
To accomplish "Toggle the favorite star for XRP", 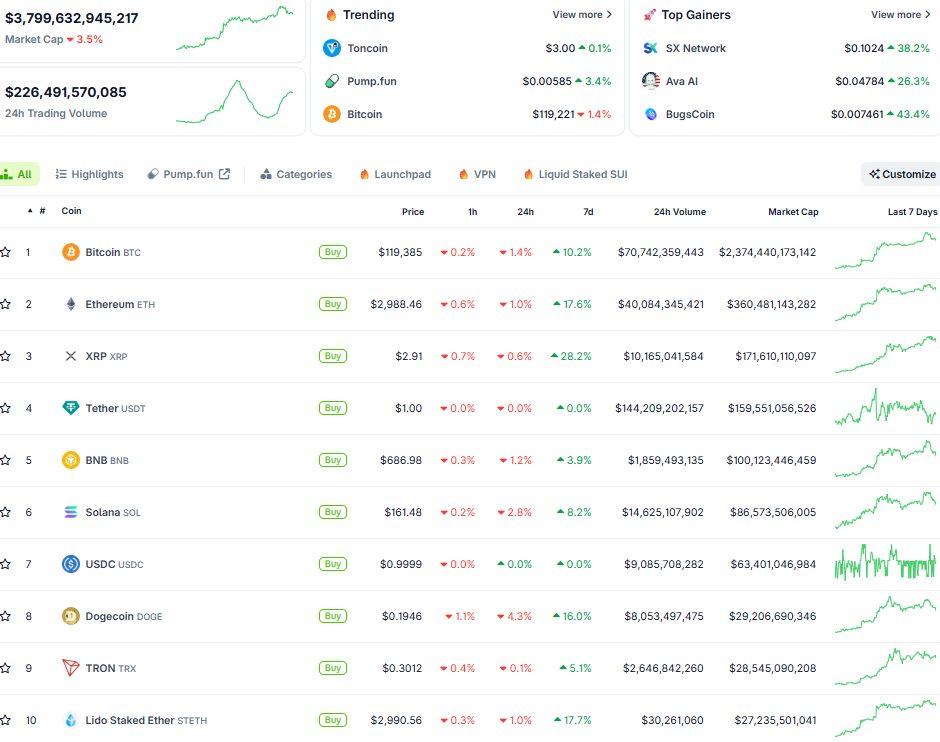I will click(x=5, y=357).
